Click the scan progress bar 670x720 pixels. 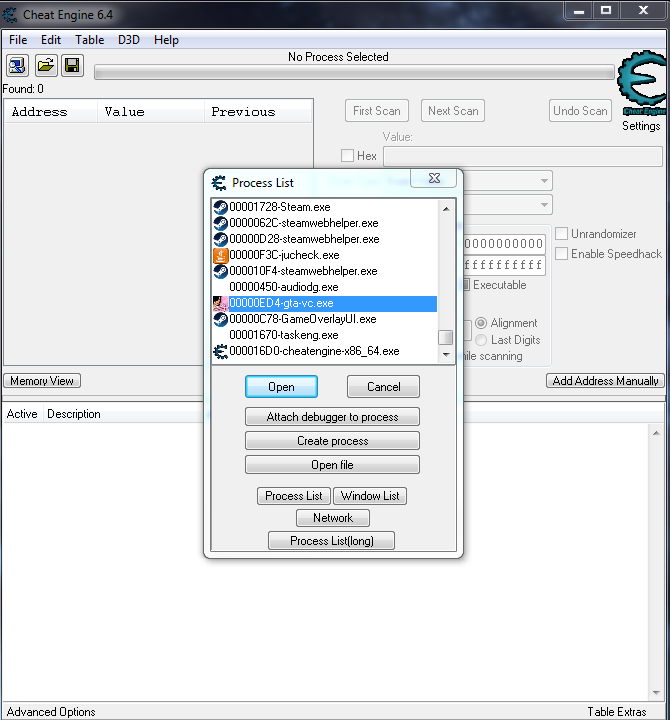point(354,73)
